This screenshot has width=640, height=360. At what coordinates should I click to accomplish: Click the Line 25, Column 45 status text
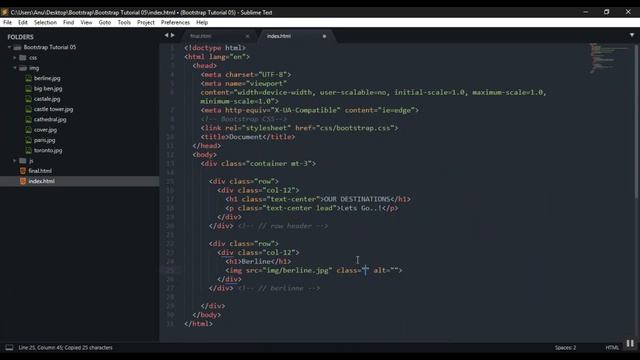coord(65,348)
